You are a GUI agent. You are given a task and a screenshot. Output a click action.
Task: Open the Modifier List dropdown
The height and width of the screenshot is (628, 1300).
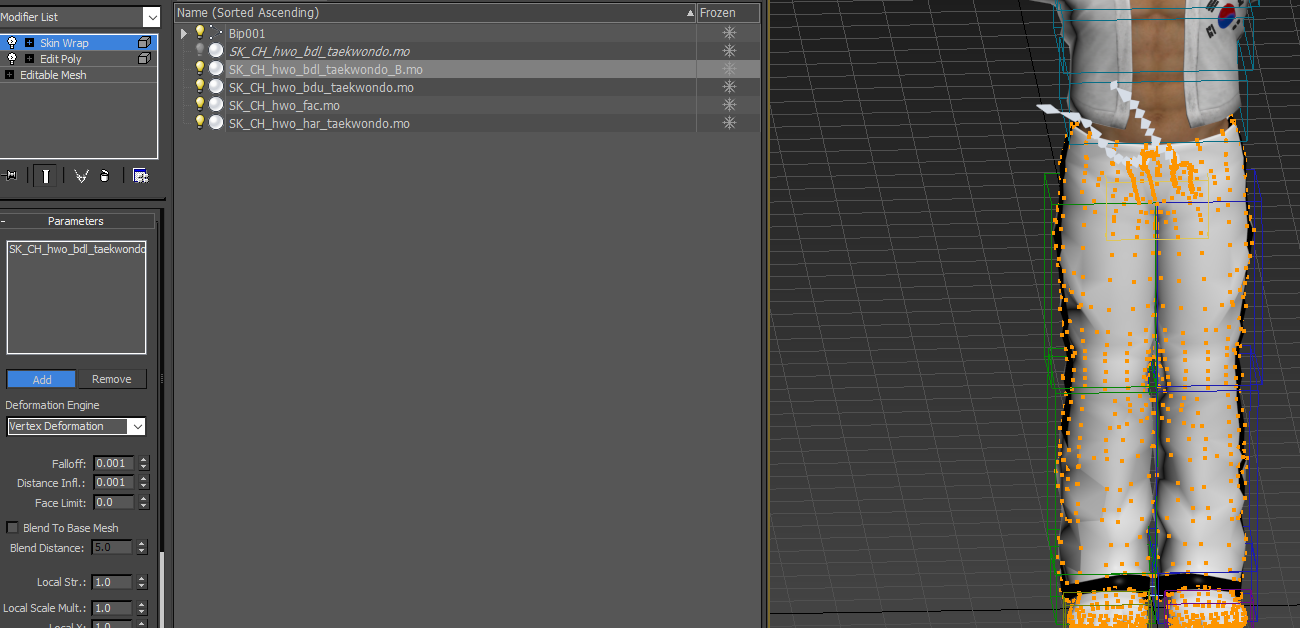151,16
